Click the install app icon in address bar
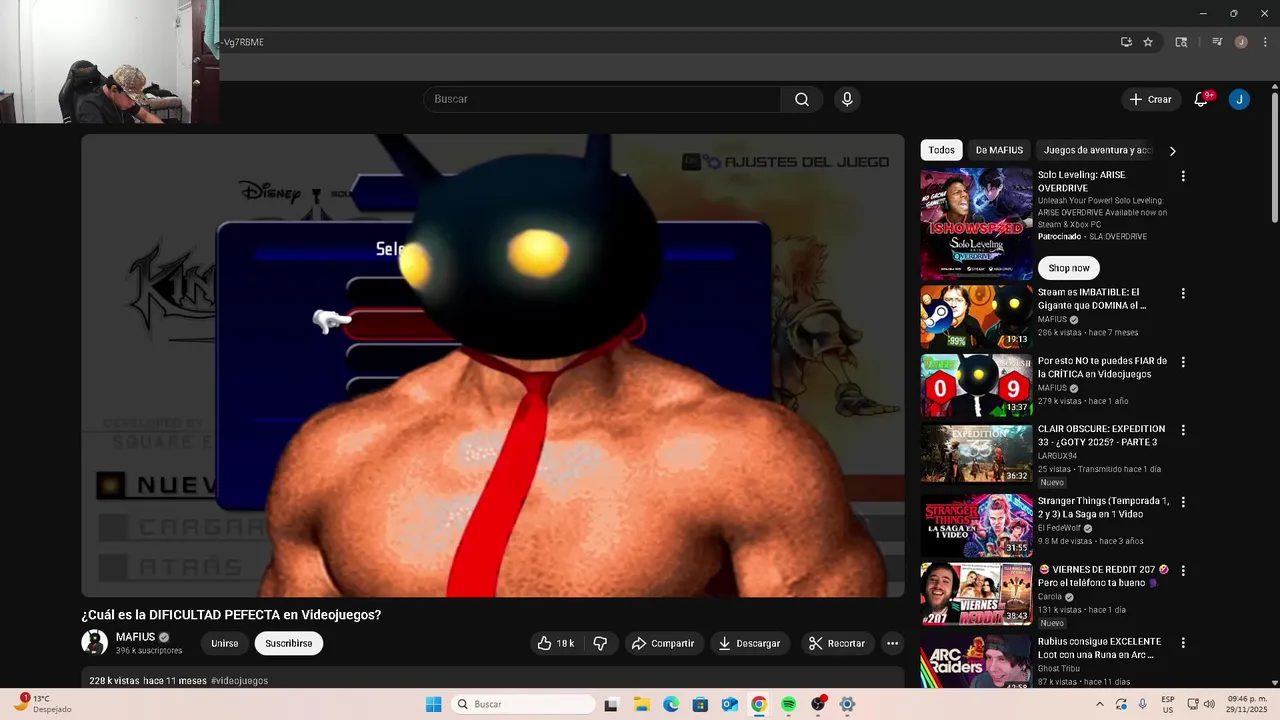Viewport: 1280px width, 720px height. (x=1126, y=42)
